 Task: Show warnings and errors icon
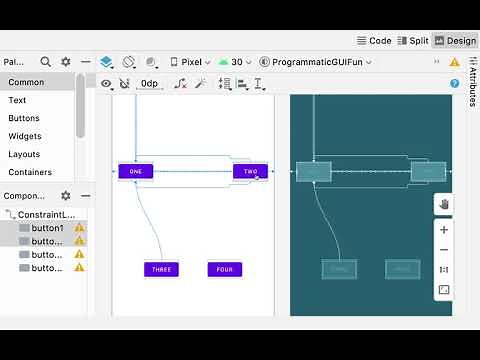pos(454,62)
